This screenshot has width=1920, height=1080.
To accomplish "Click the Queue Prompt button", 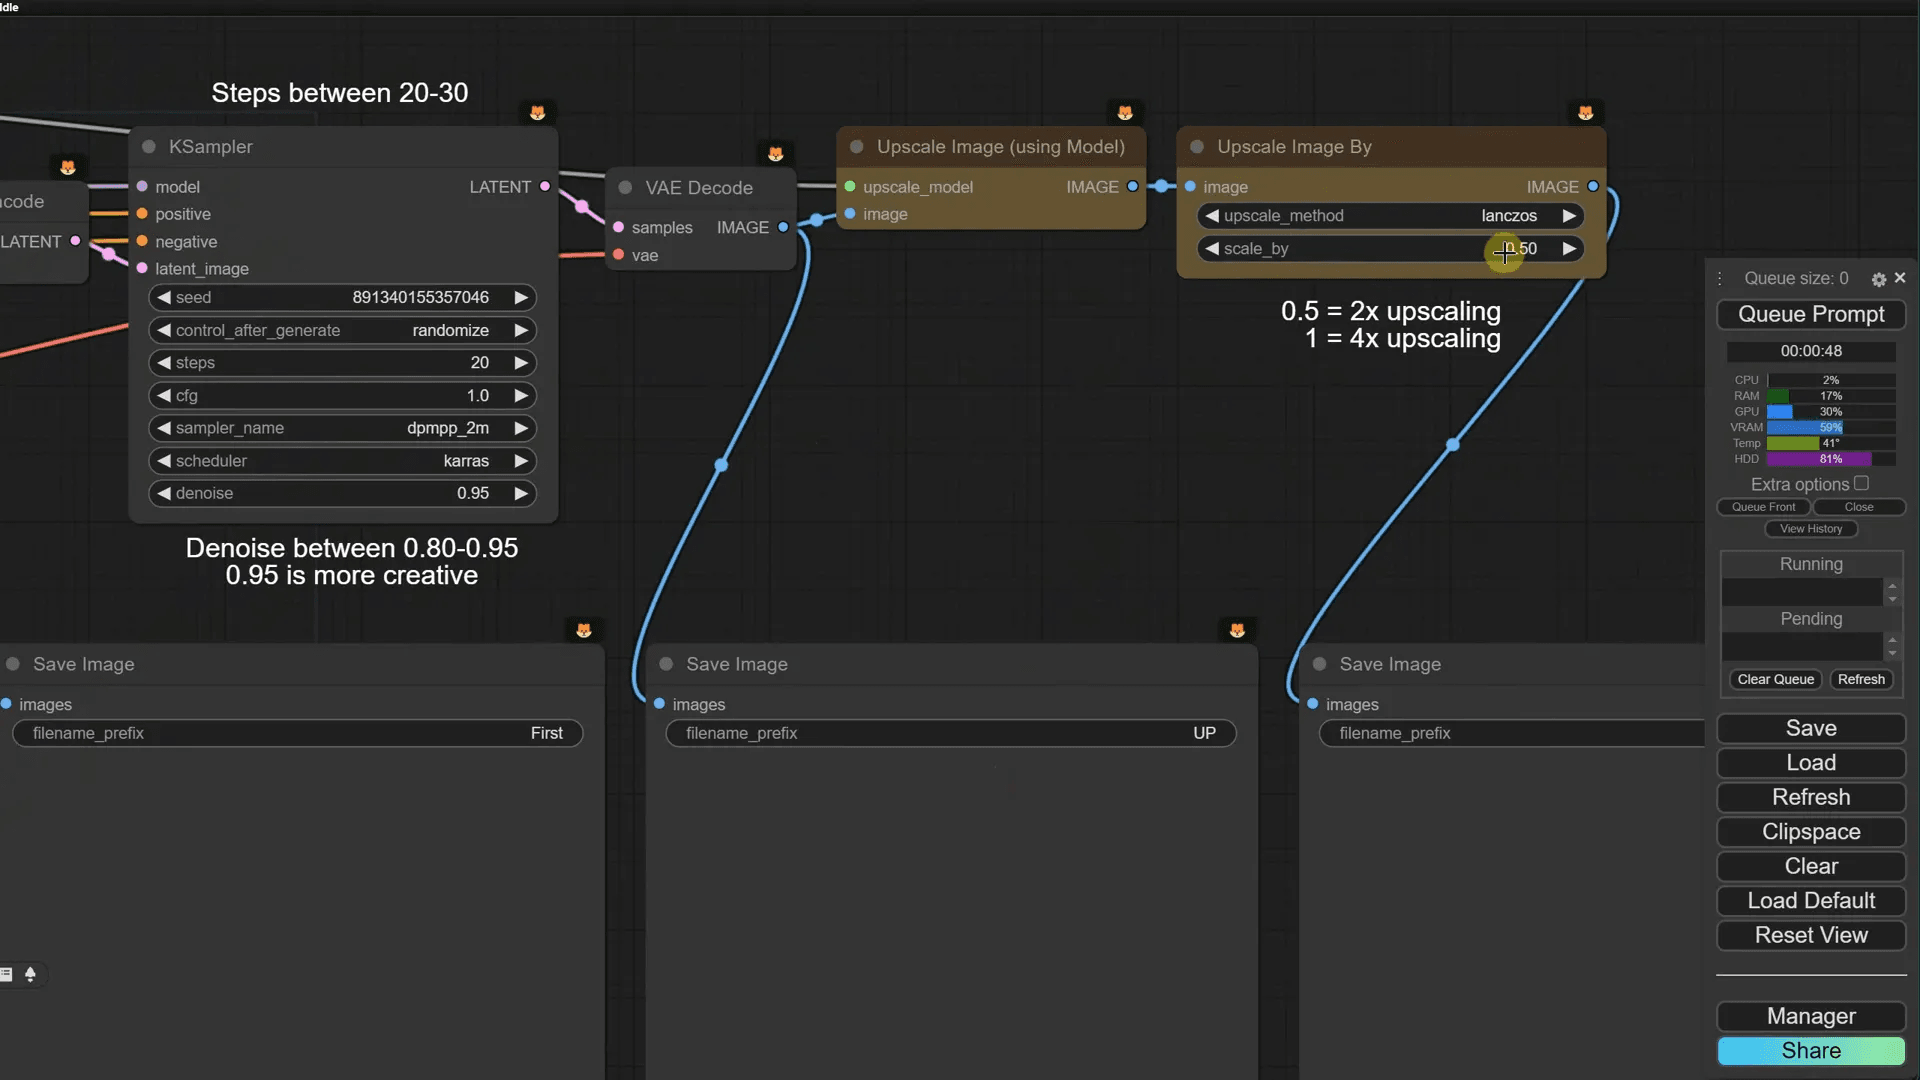I will (1810, 314).
